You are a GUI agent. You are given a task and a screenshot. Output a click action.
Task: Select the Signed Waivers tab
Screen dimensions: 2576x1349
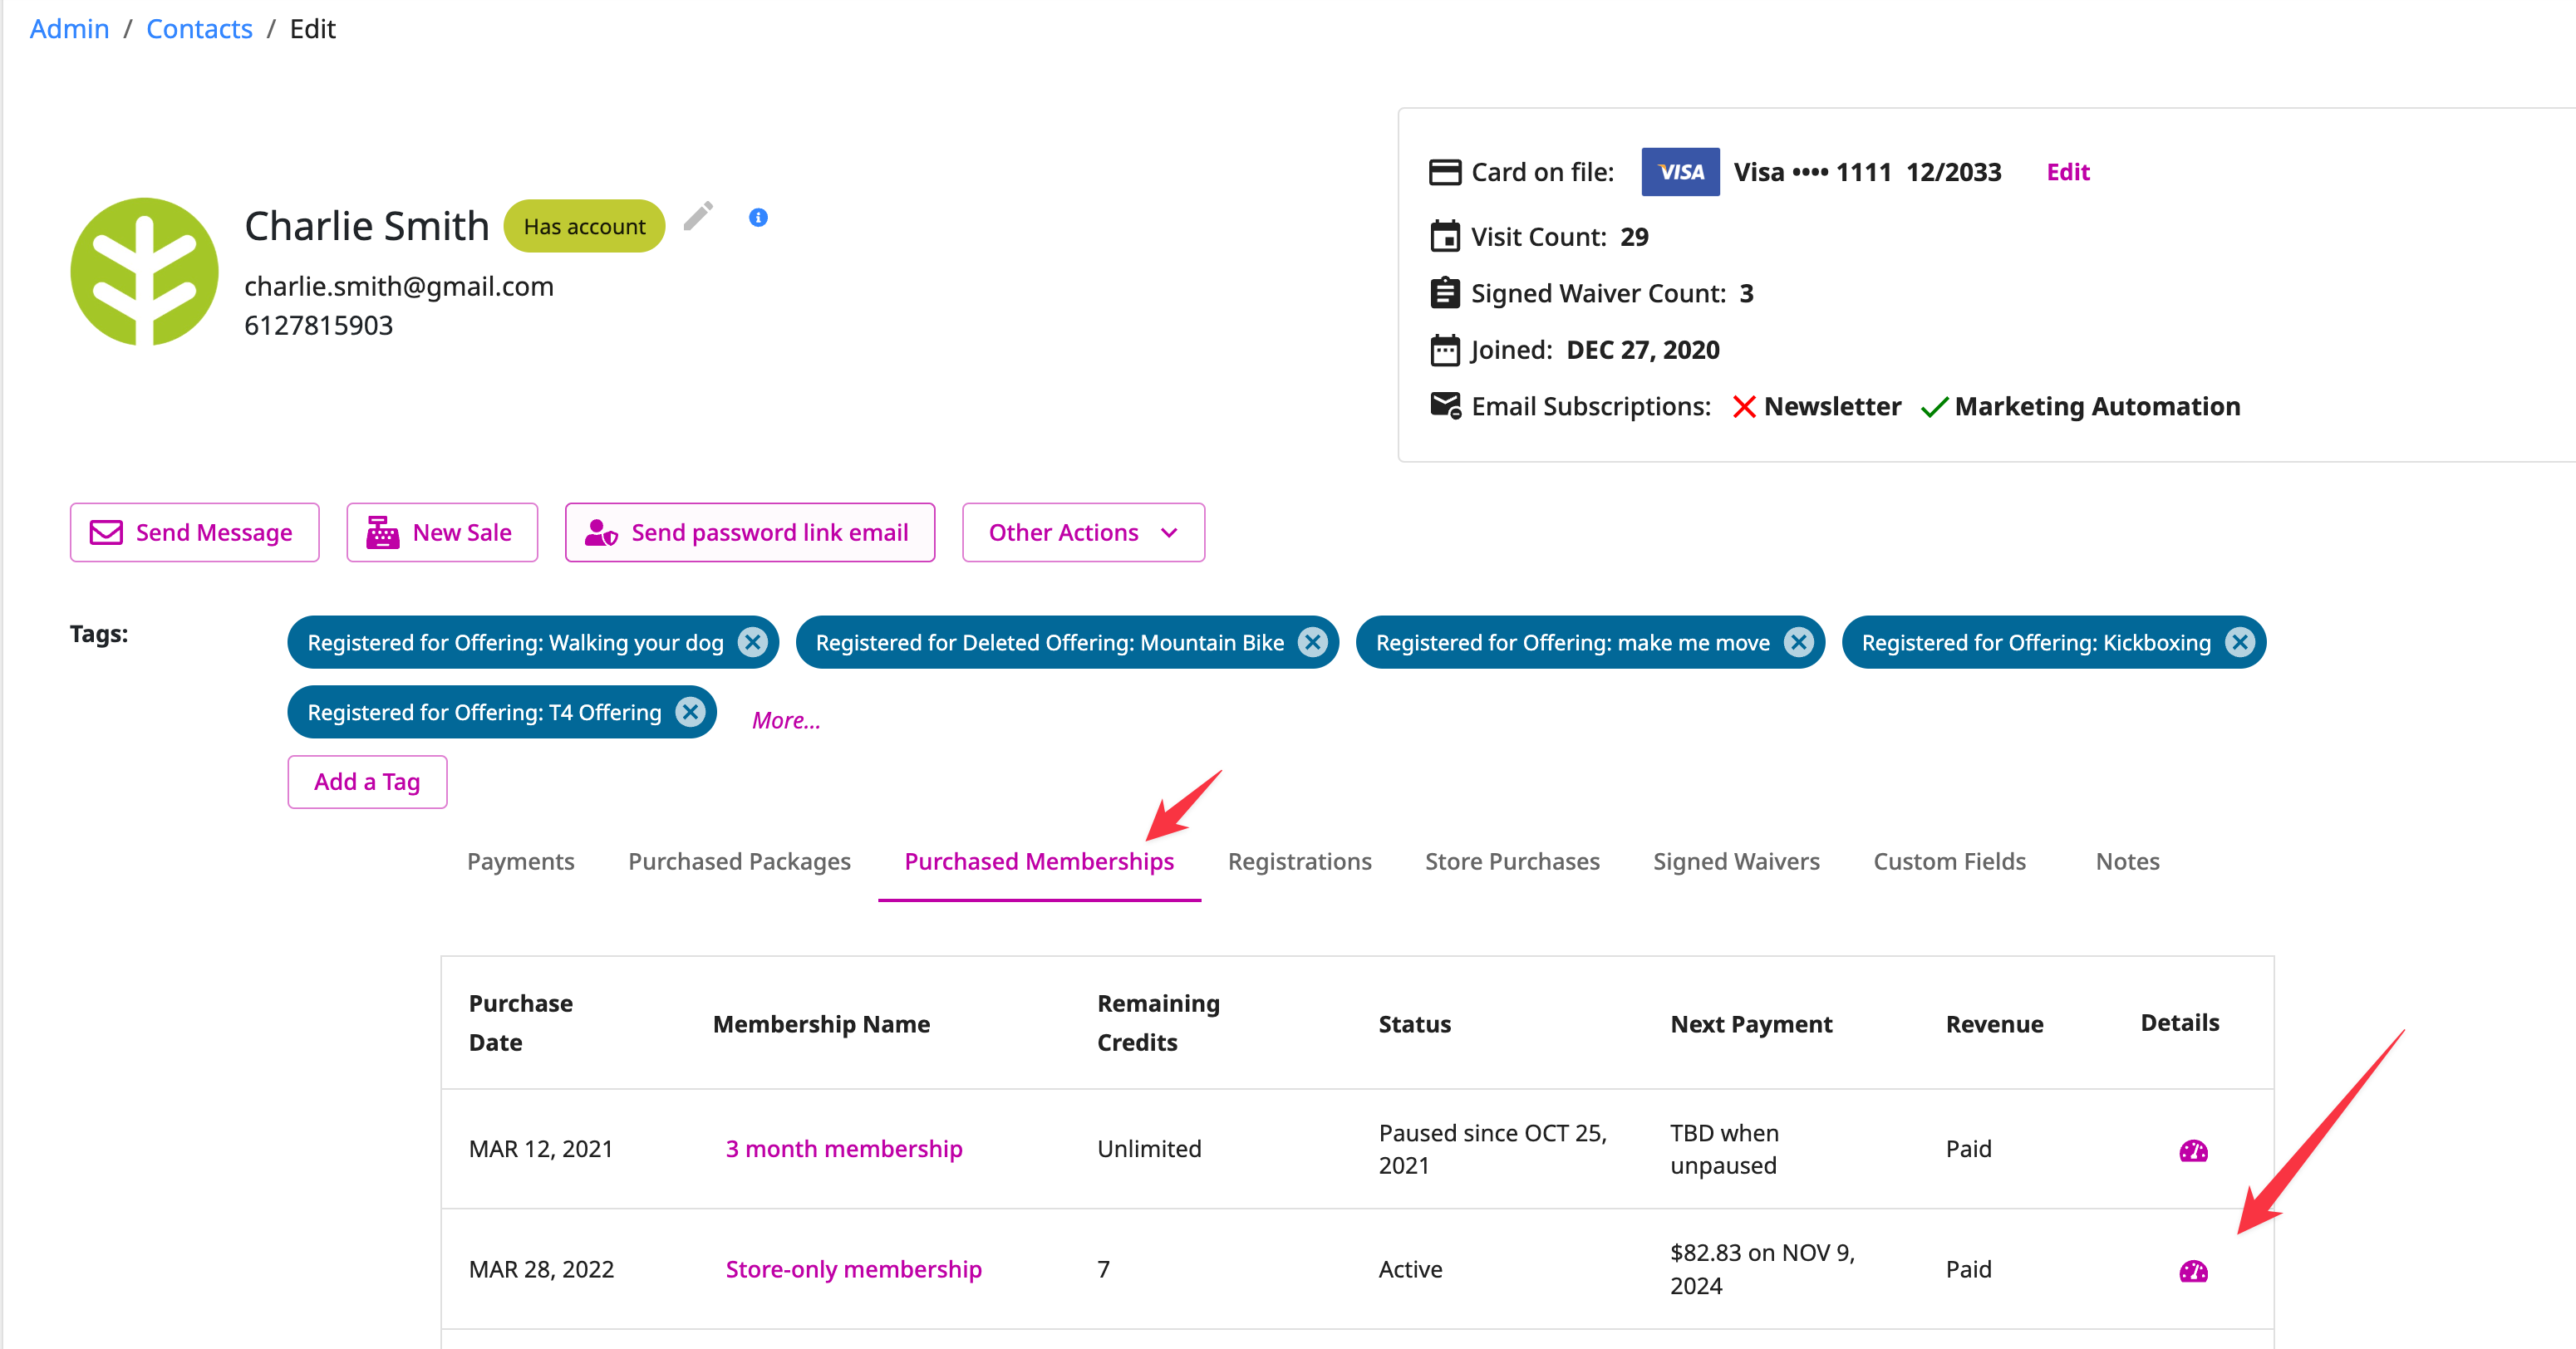[x=1736, y=862]
